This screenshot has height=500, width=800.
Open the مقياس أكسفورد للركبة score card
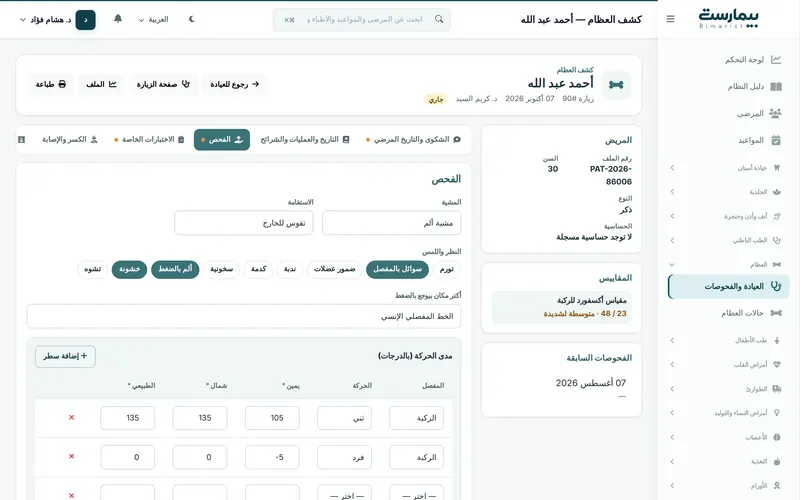pos(562,307)
